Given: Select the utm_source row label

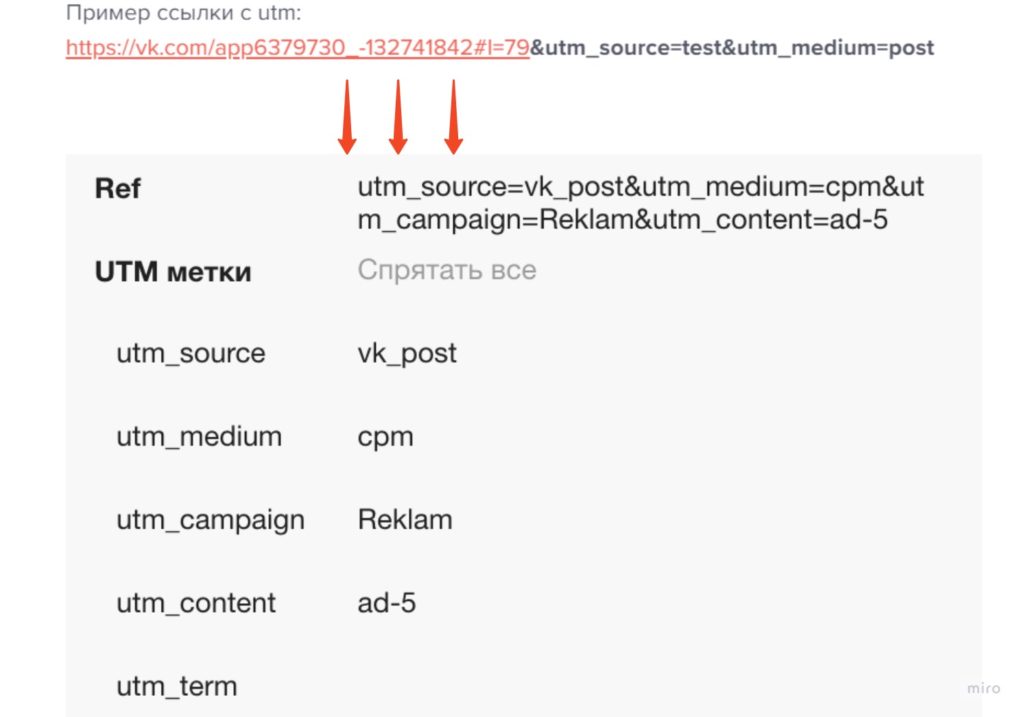Looking at the screenshot, I should tap(190, 353).
